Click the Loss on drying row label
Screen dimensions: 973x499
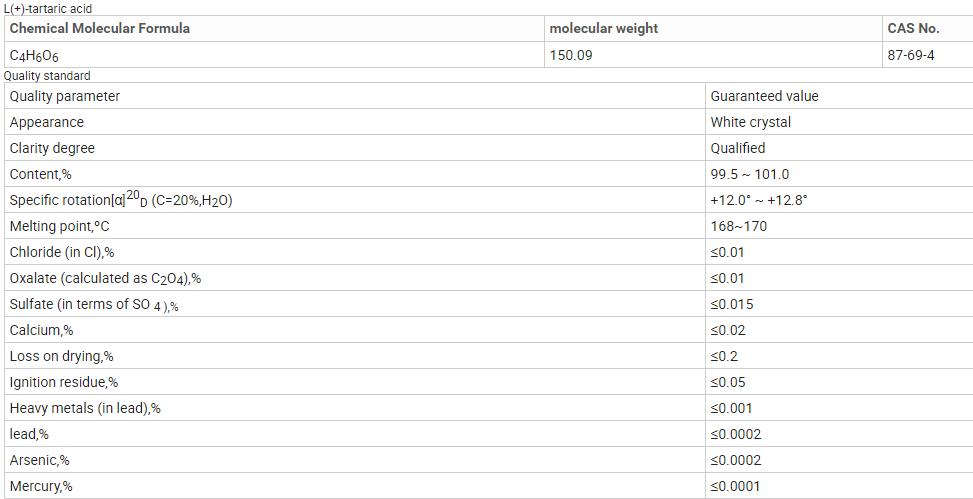61,356
